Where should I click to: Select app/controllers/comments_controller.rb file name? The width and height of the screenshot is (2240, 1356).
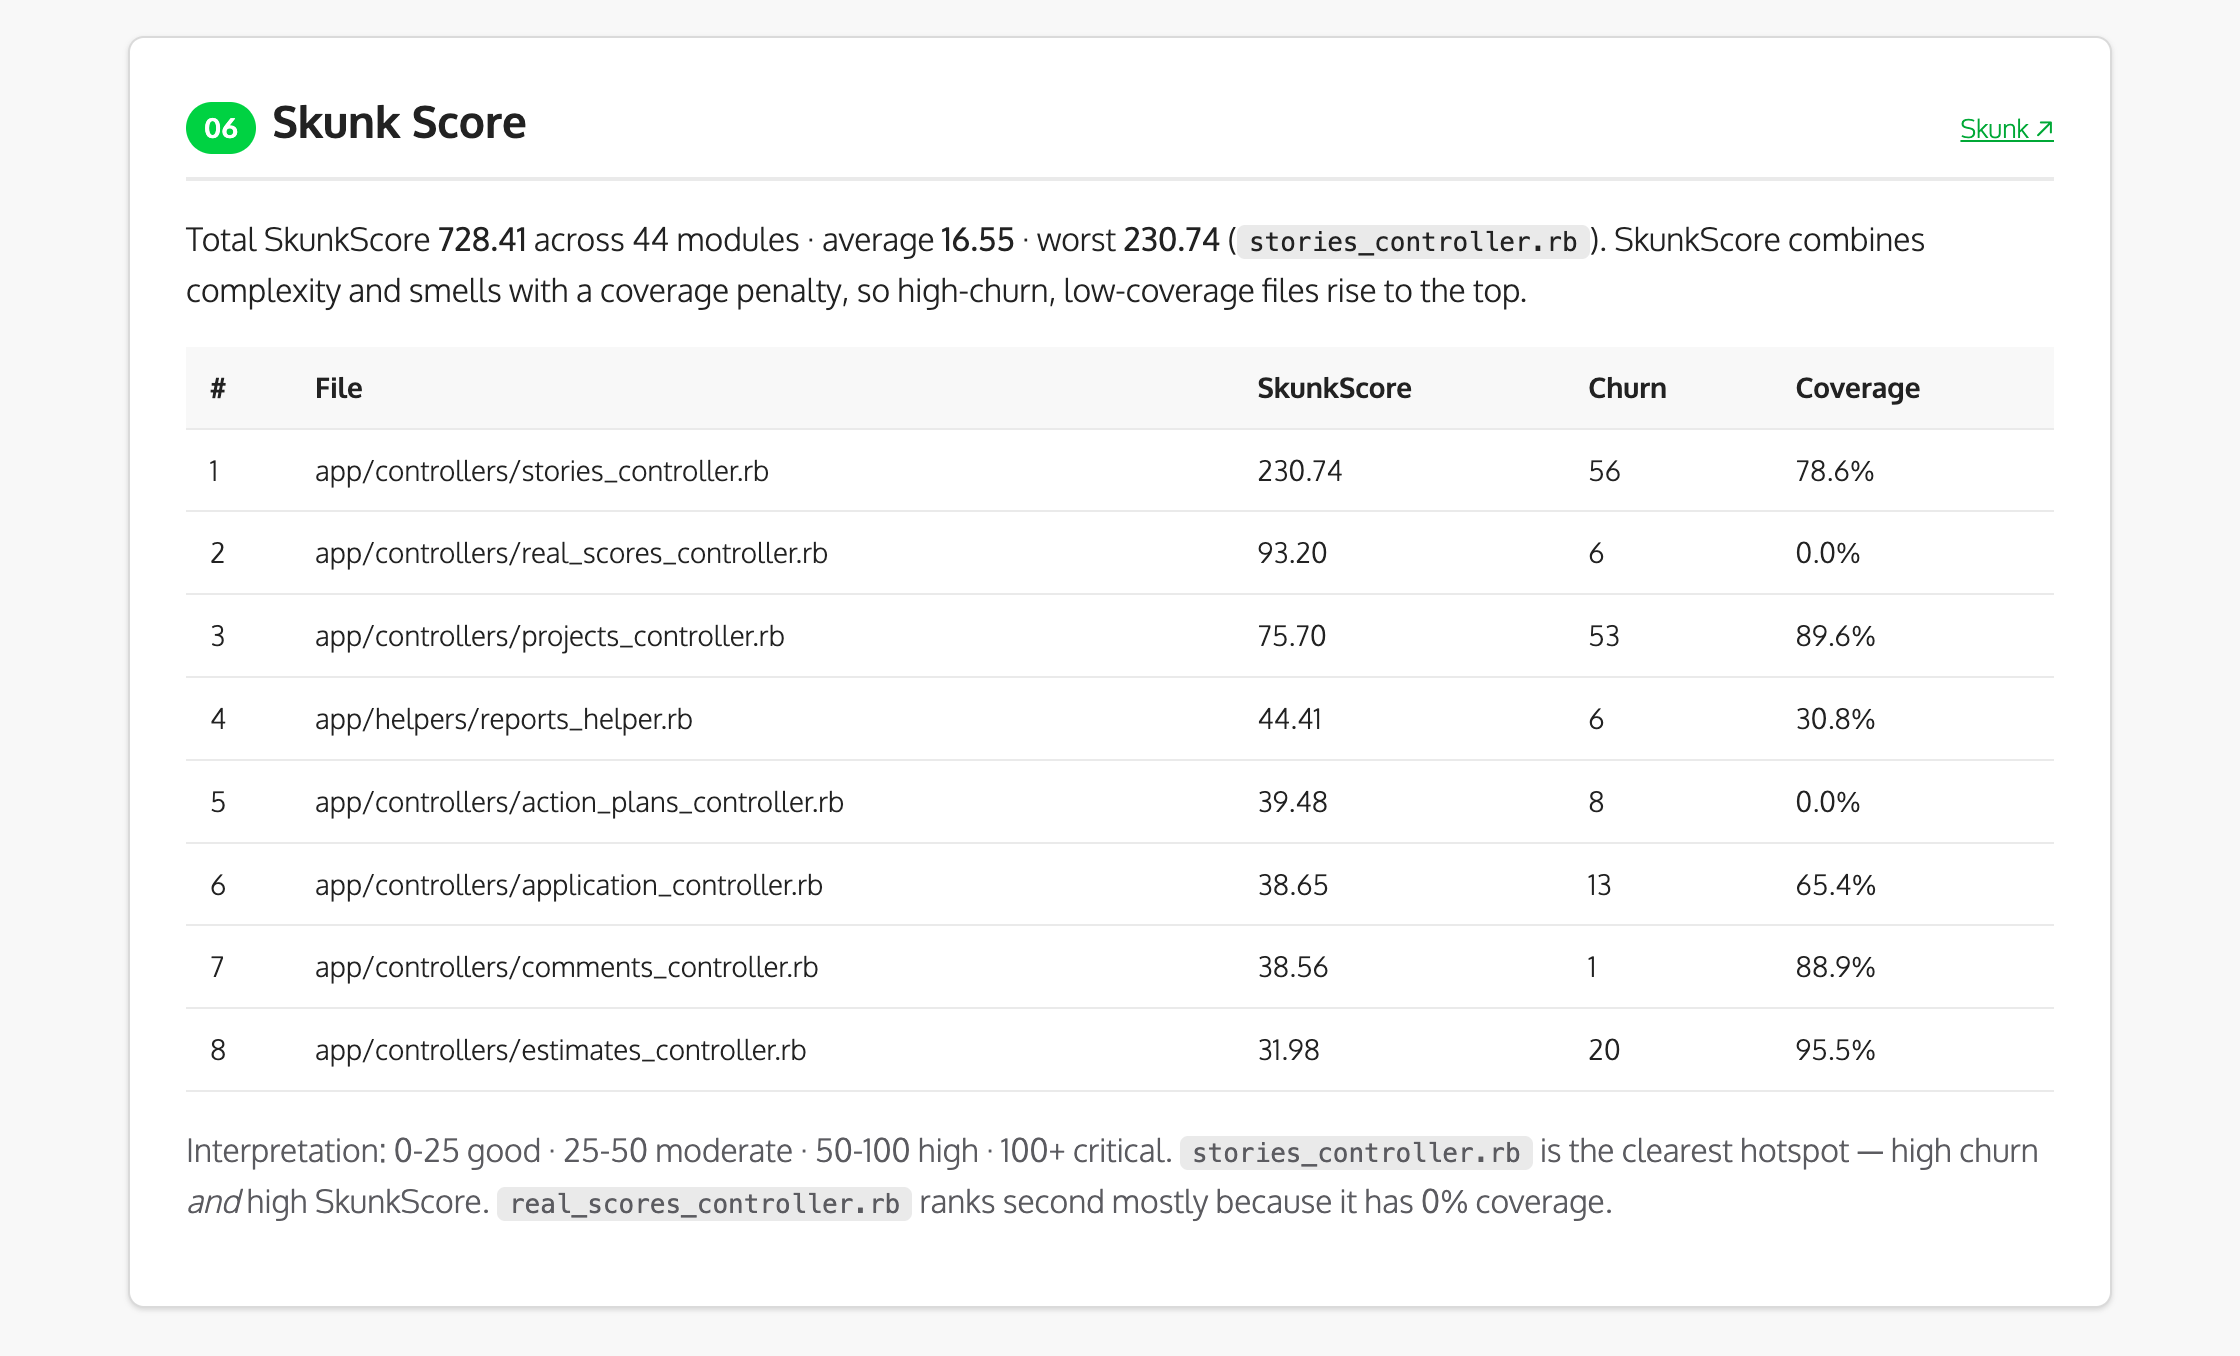pos(566,967)
